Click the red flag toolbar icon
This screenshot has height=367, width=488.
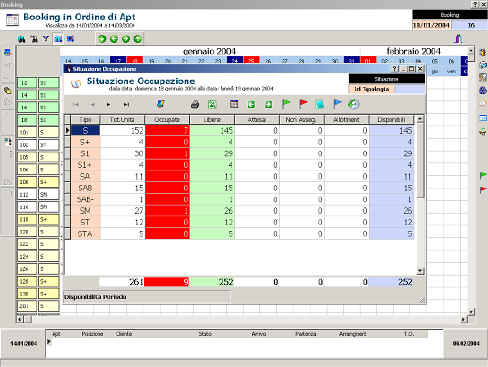pos(303,104)
